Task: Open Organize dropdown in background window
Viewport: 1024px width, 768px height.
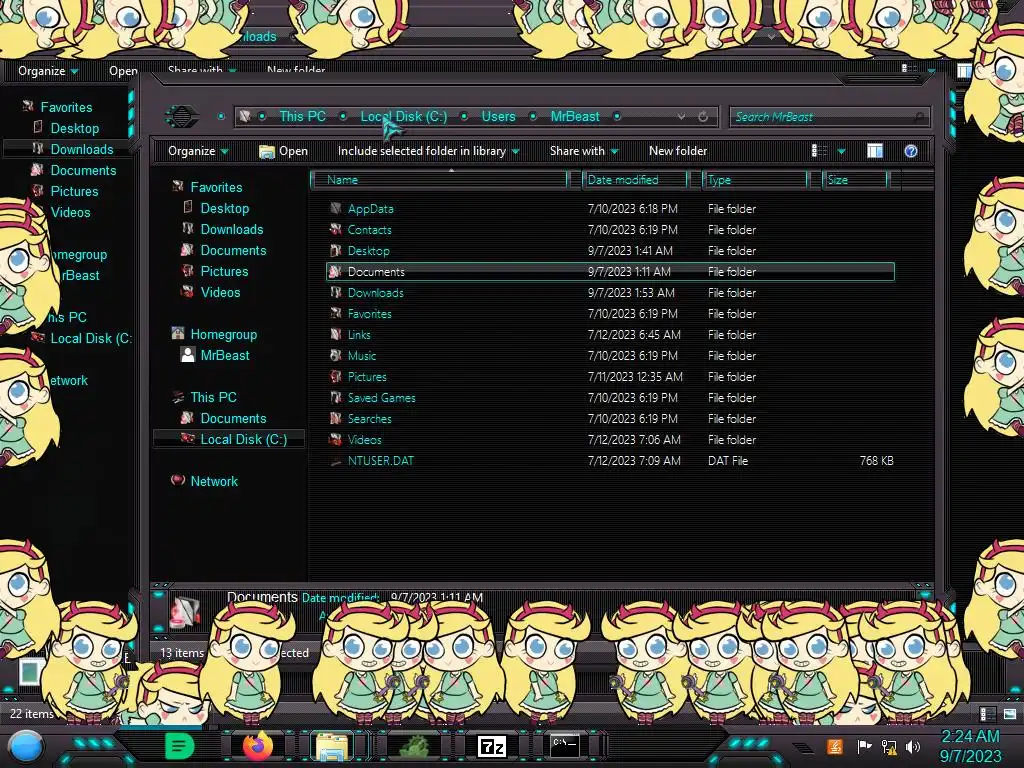Action: click(x=48, y=71)
